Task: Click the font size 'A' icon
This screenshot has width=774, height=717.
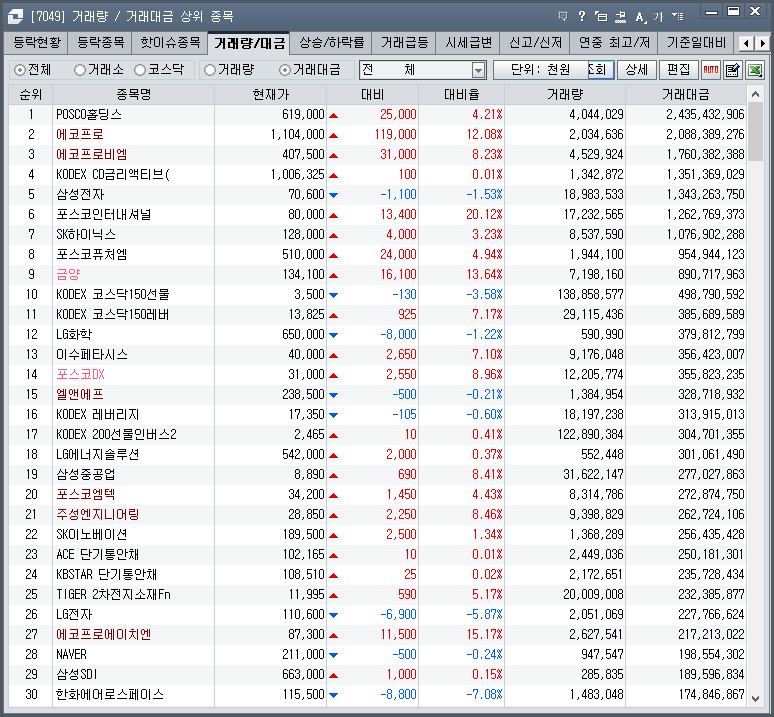Action: (640, 17)
